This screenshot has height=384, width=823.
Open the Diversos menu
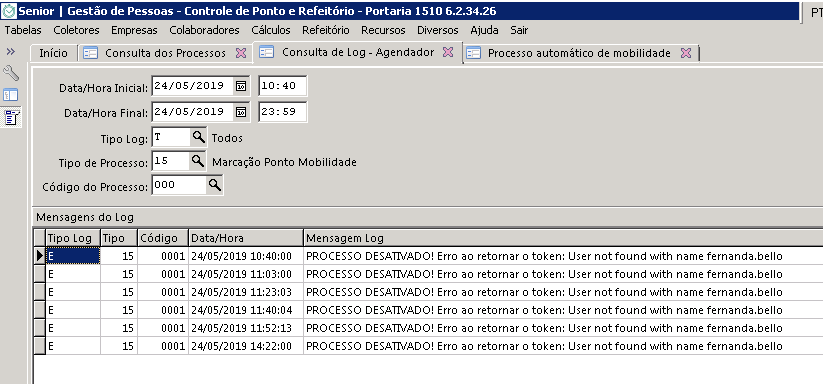pyautogui.click(x=438, y=30)
